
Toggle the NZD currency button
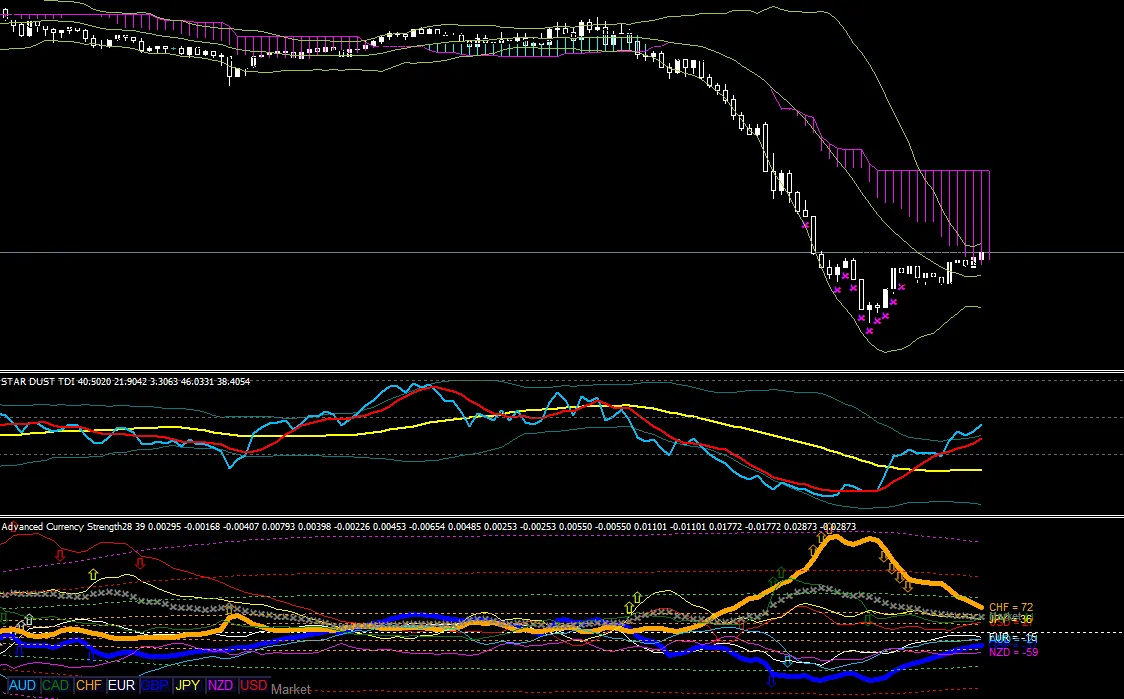click(220, 685)
